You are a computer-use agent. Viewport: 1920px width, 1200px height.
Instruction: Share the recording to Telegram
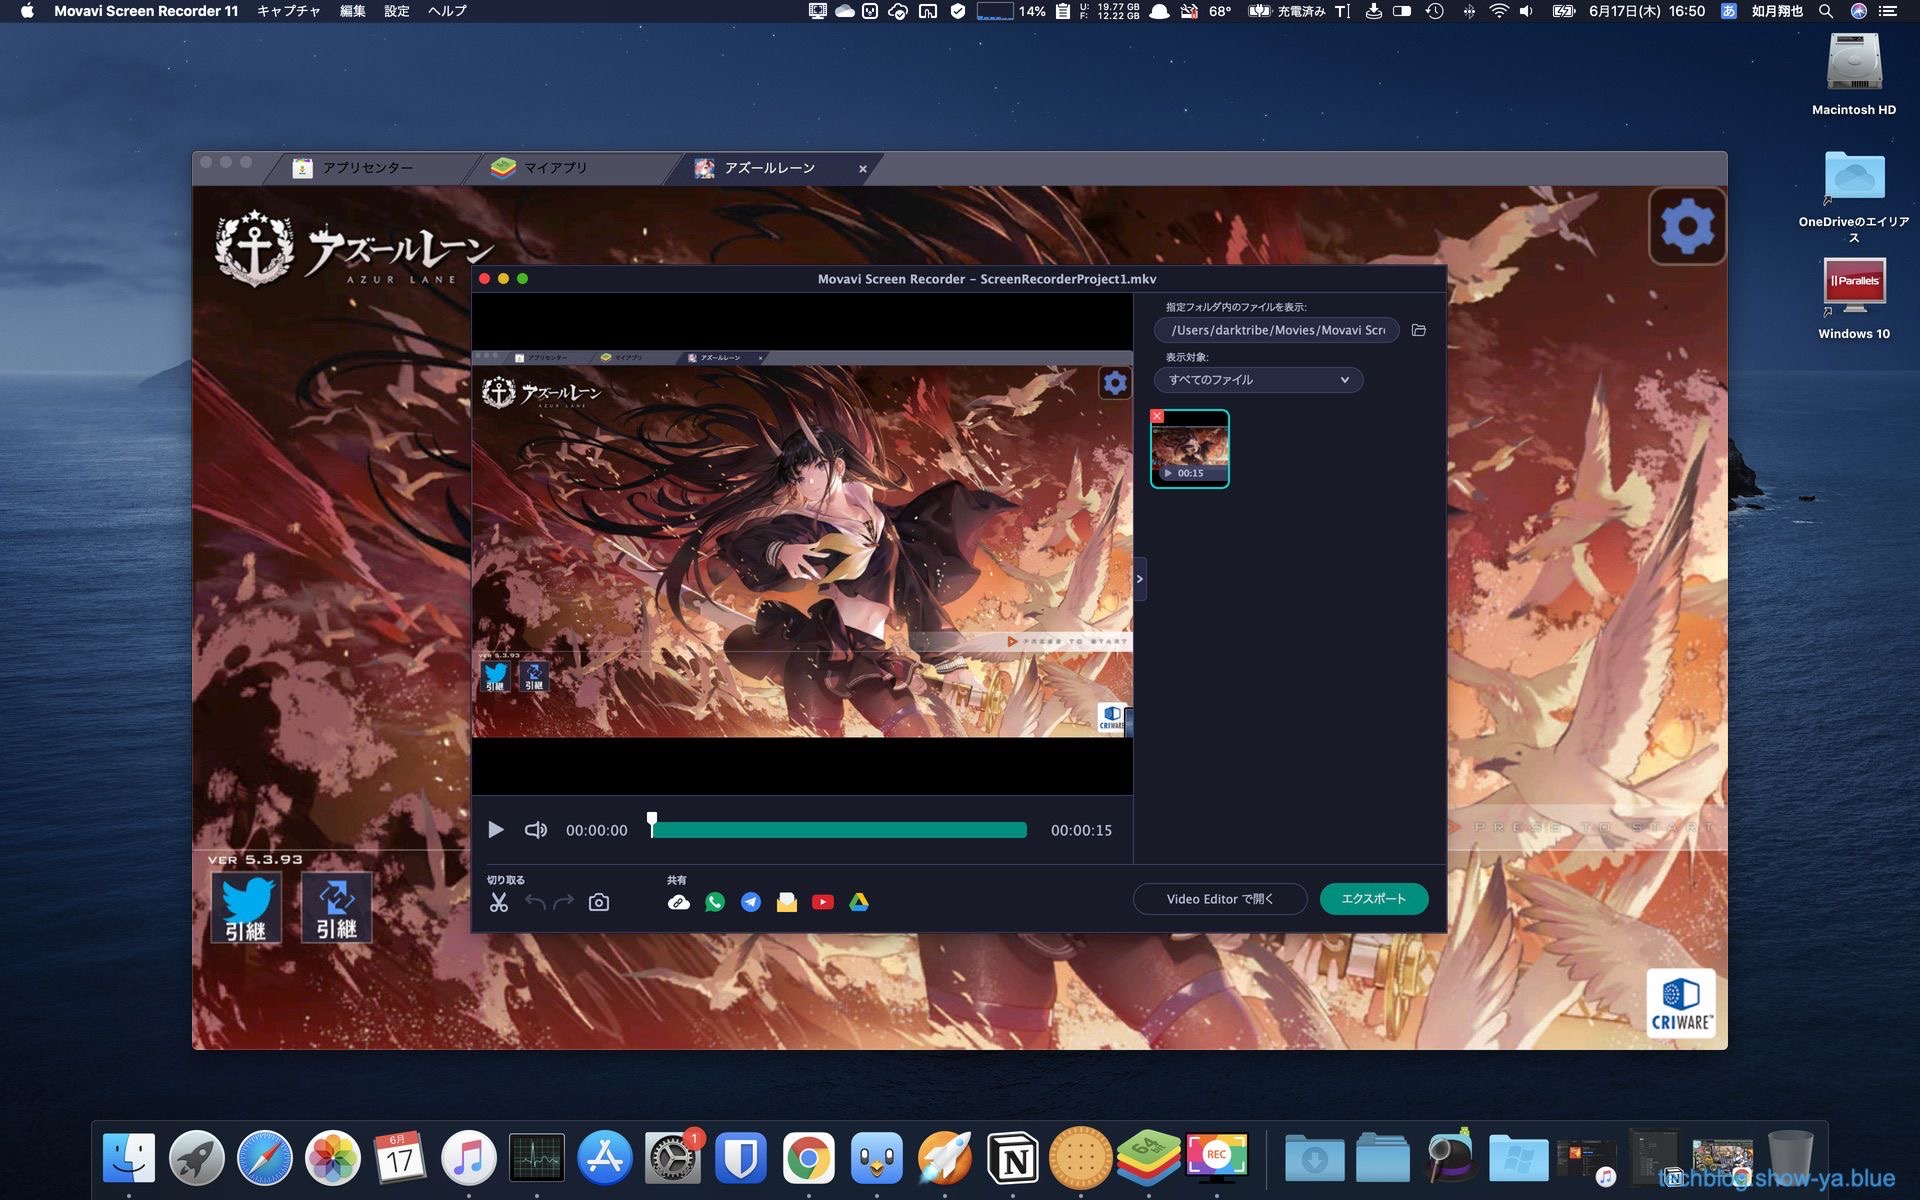[750, 902]
